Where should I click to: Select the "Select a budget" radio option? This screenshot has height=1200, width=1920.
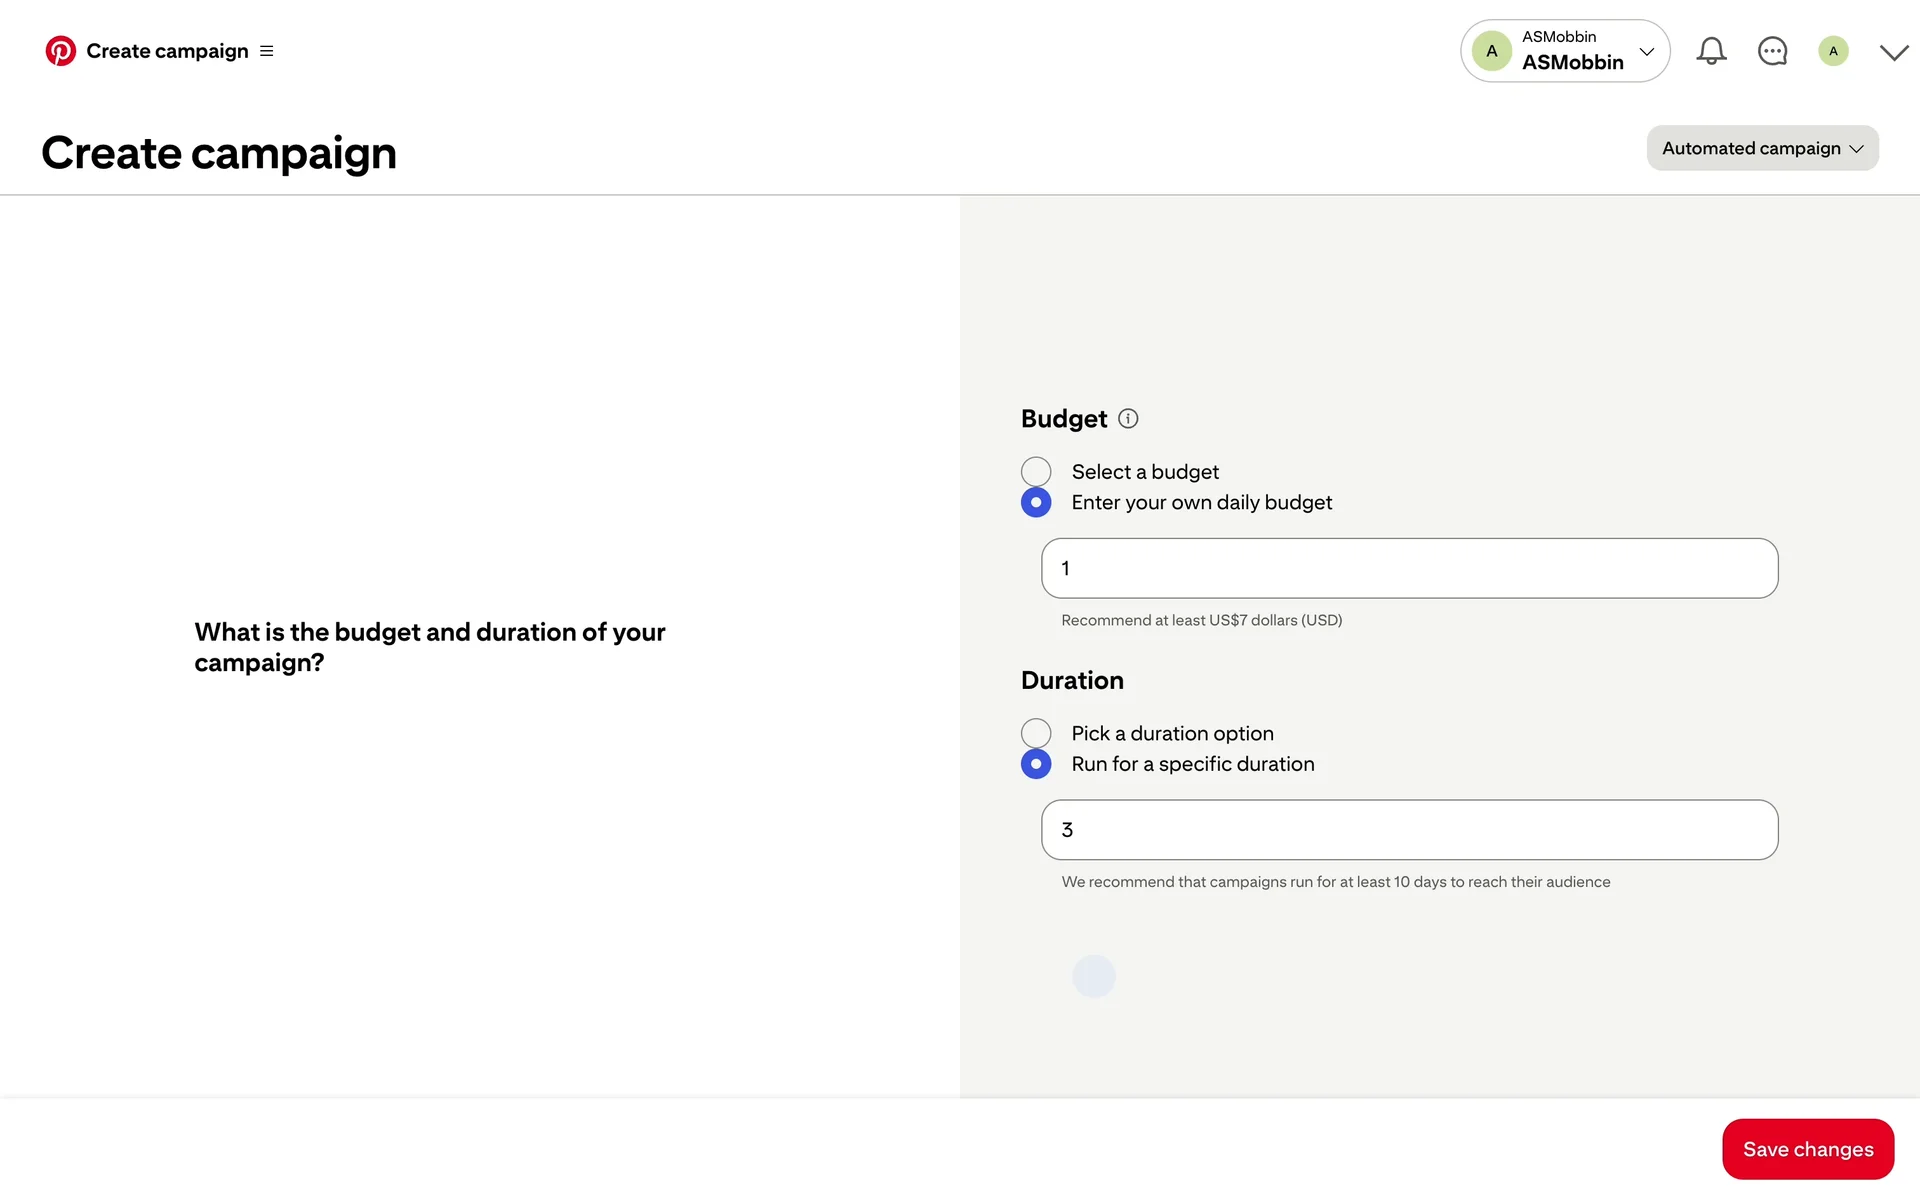click(1036, 472)
